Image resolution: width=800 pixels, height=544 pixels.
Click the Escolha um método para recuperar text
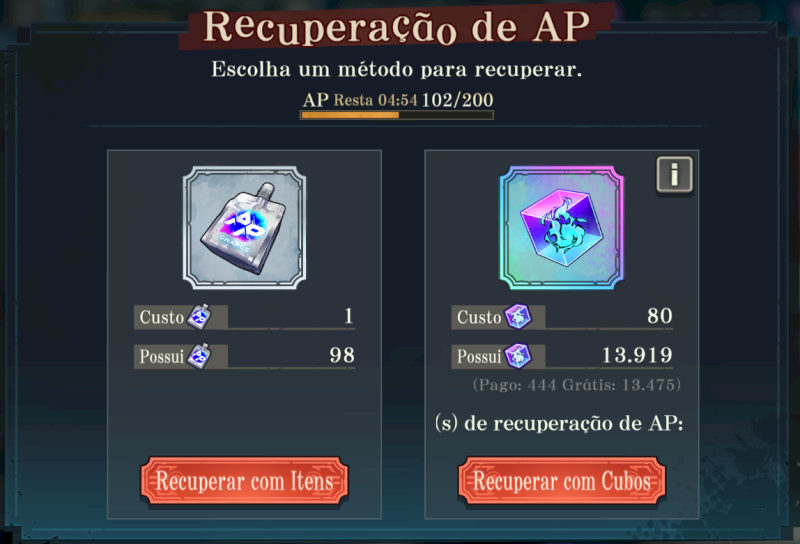coord(396,69)
